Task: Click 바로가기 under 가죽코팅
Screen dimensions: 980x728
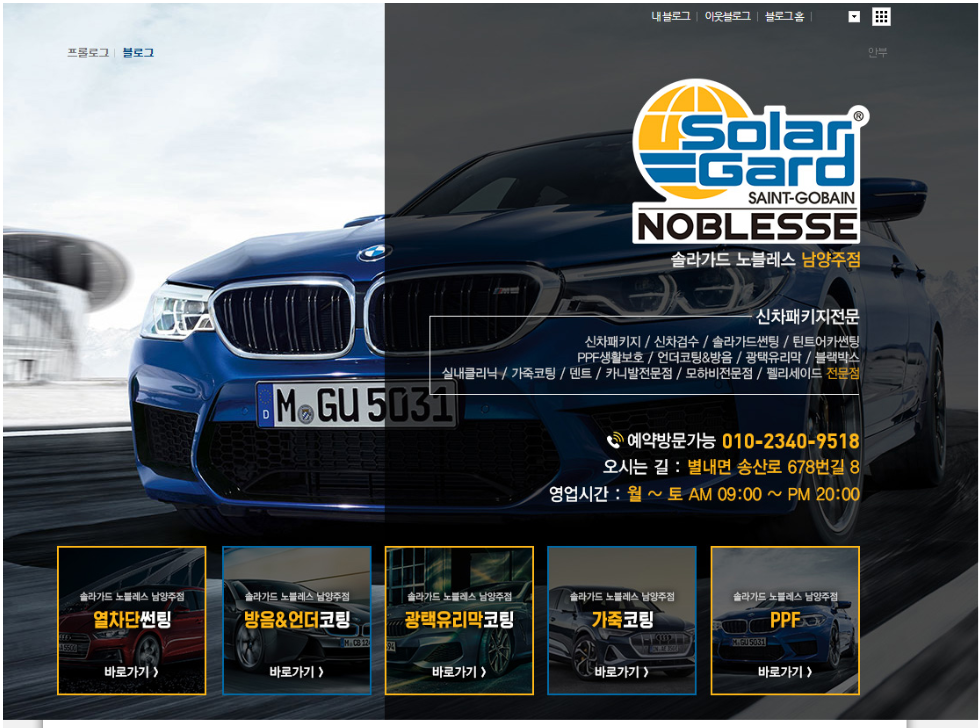Action: (x=621, y=672)
